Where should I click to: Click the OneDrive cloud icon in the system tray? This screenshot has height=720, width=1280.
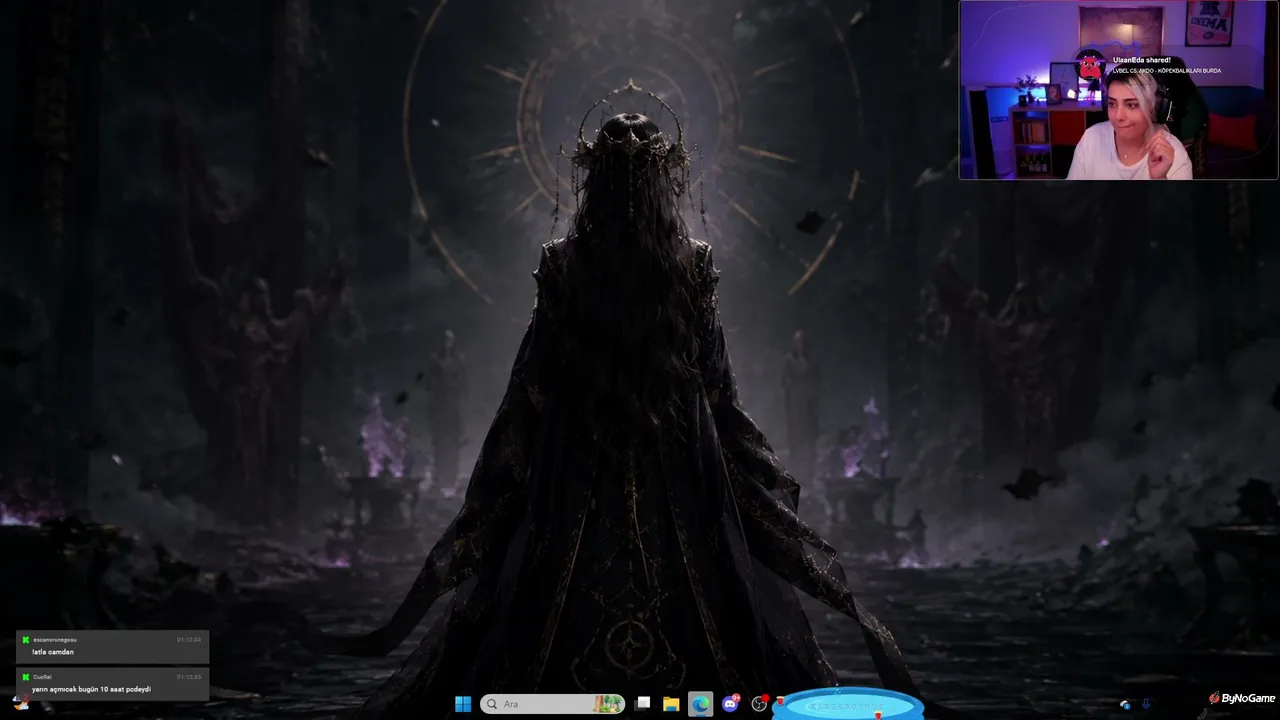click(x=1125, y=705)
